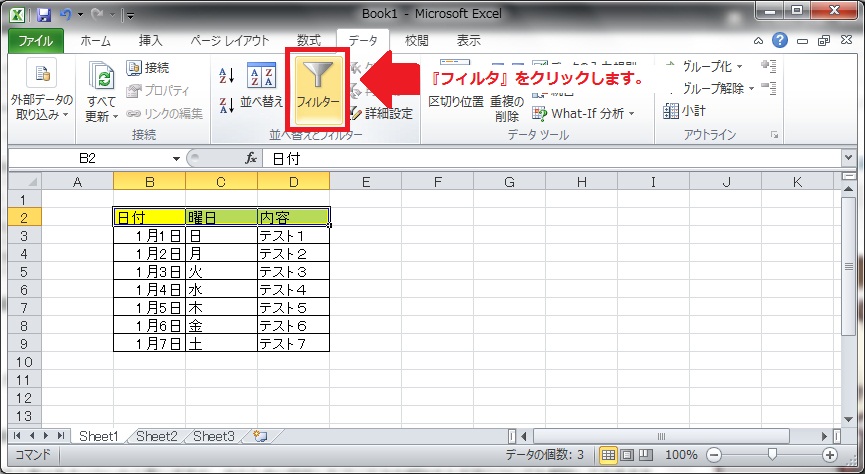Click Name Box showing B2
This screenshot has width=865, height=474.
(x=88, y=159)
